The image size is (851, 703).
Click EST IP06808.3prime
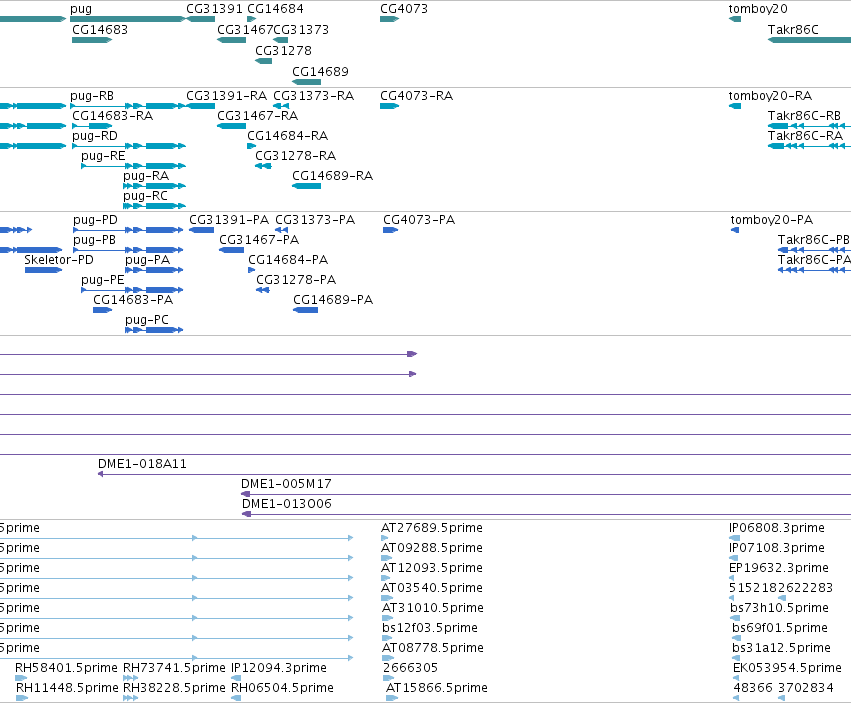pos(777,528)
